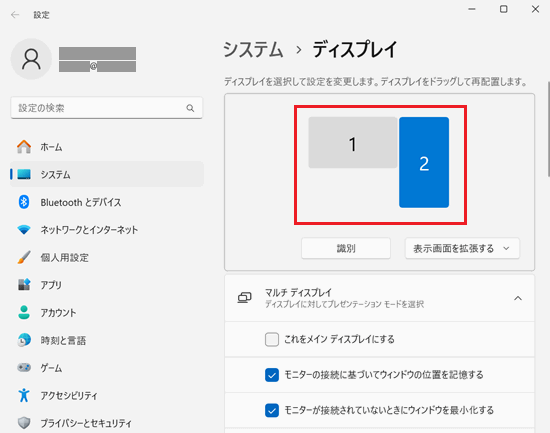Screen dimensions: 550x433
Task: Open ネットワークとインターネット settings
Action: (x=107, y=230)
